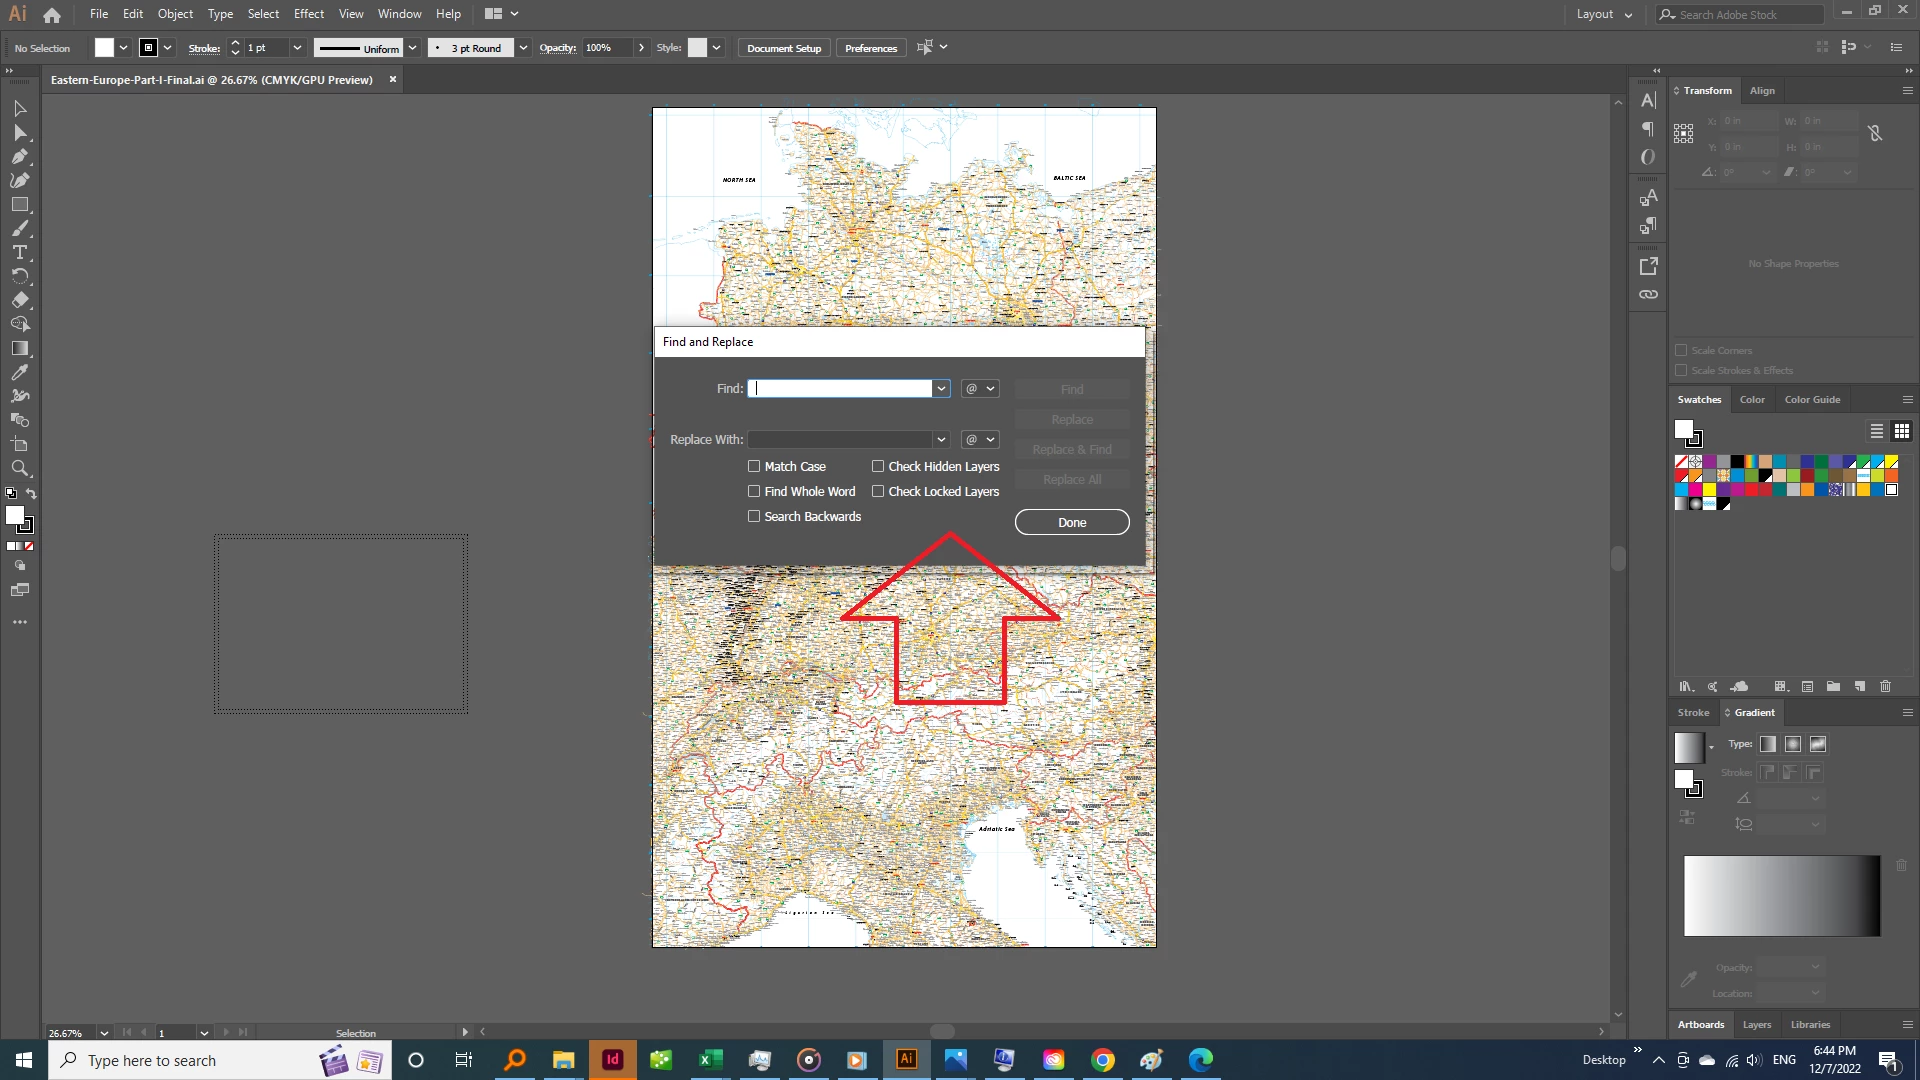Open the Document Setup button

783,48
